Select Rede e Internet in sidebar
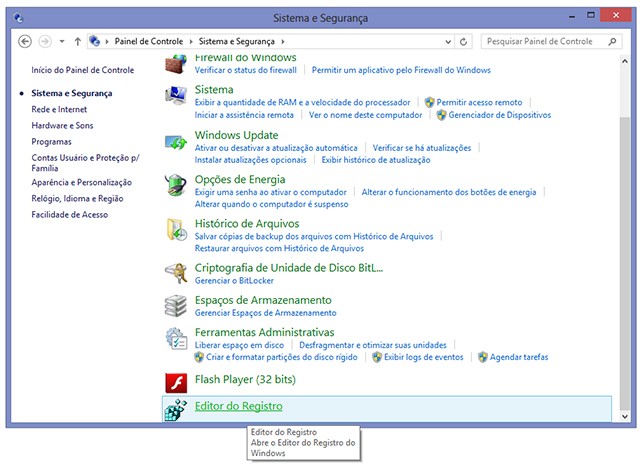This screenshot has width=640, height=468. point(59,109)
